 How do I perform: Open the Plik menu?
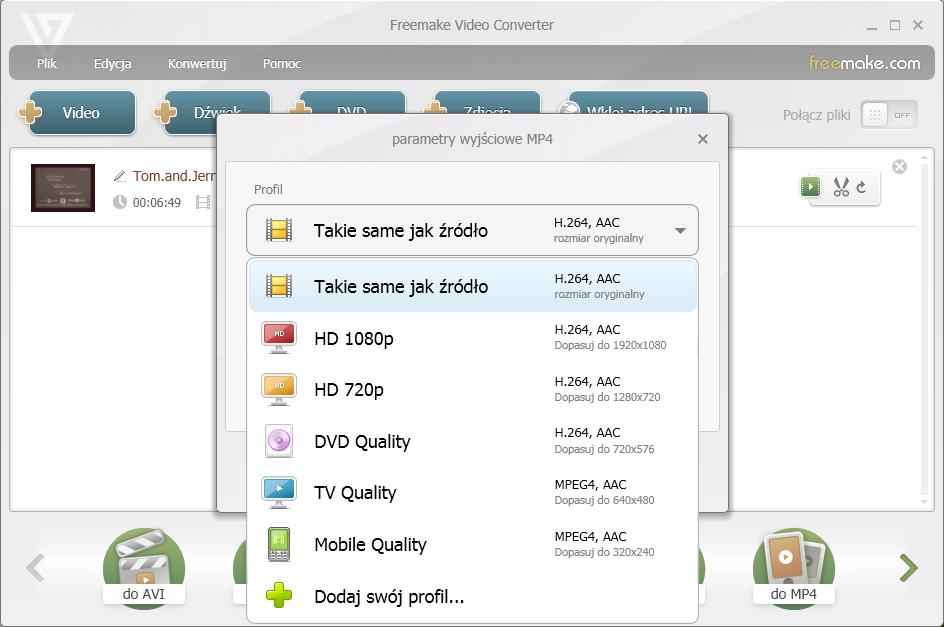(x=46, y=63)
